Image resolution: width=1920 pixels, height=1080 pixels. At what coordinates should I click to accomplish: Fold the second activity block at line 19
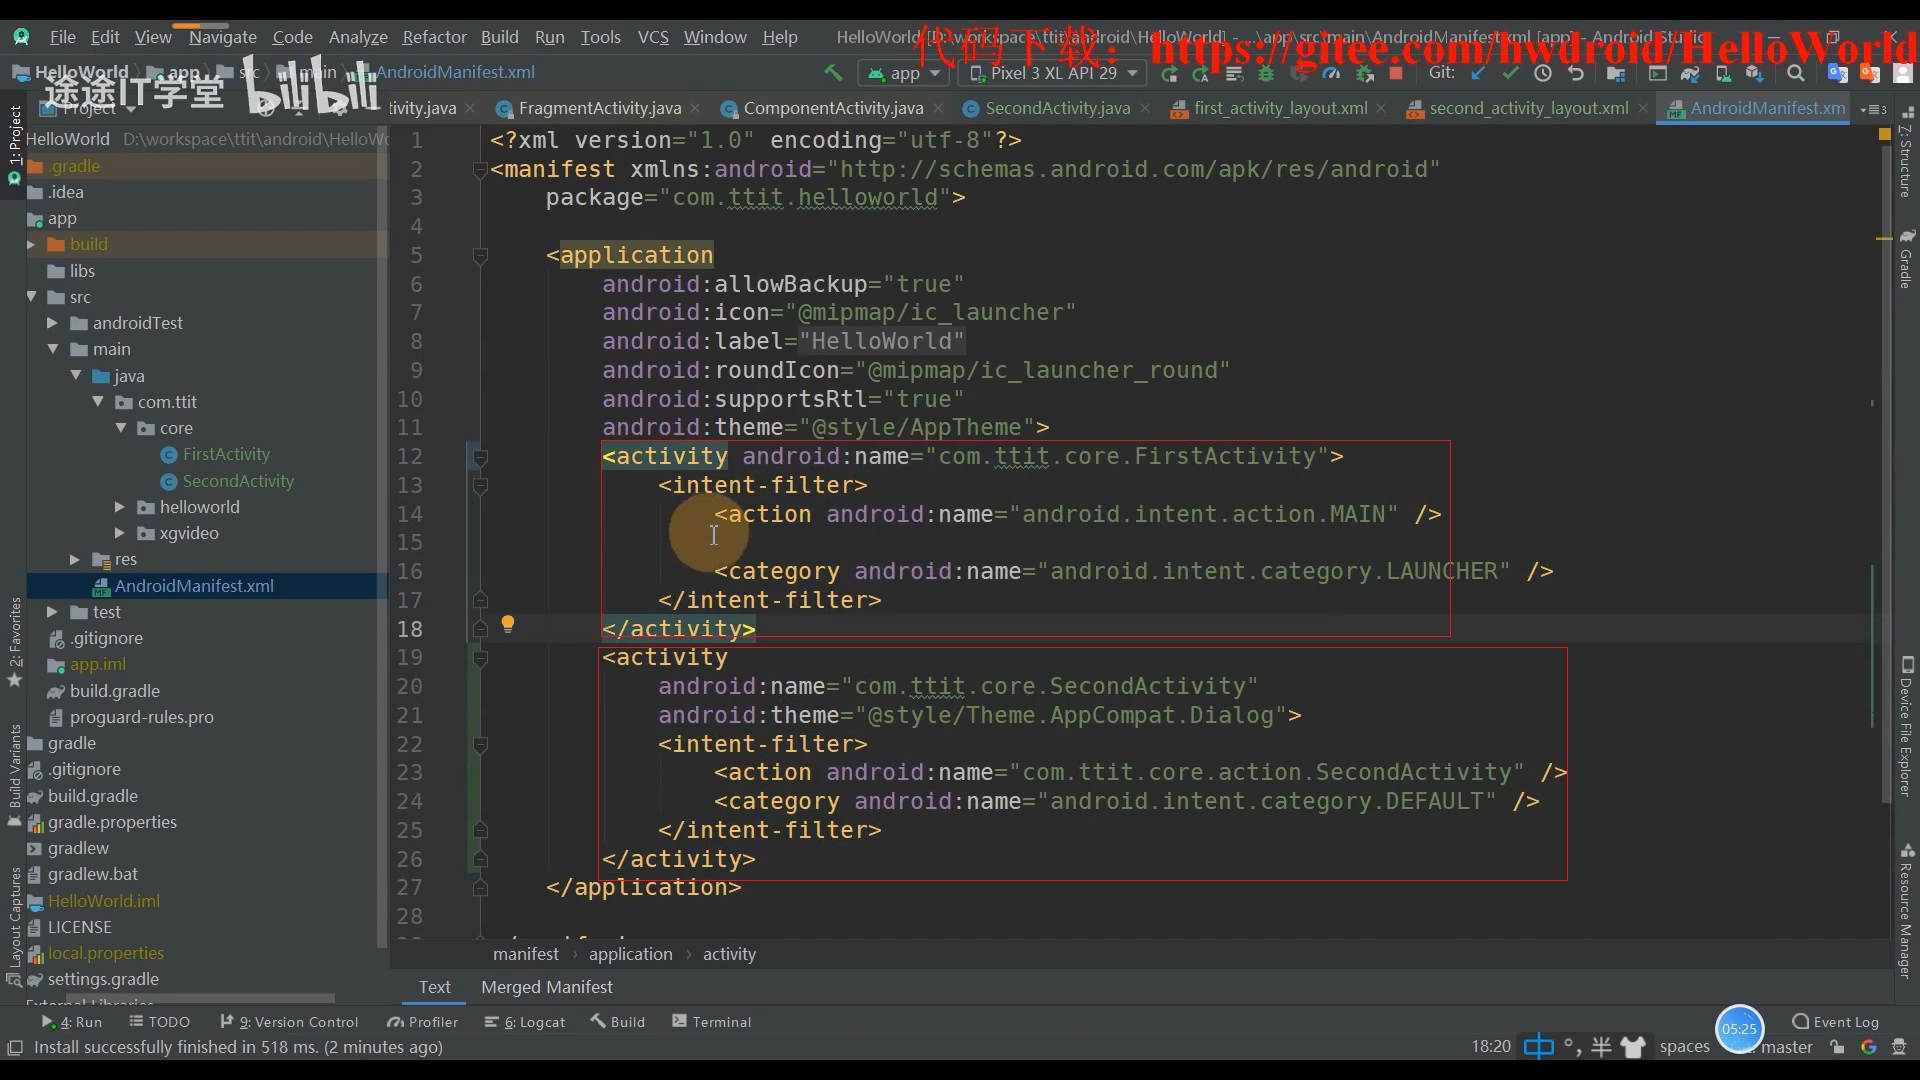[480, 658]
